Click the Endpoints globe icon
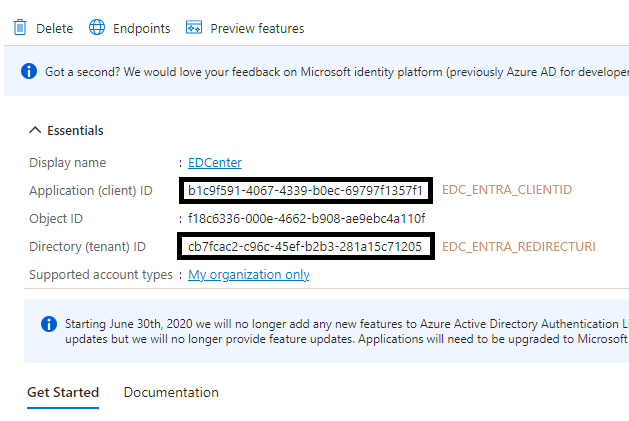 pyautogui.click(x=97, y=28)
